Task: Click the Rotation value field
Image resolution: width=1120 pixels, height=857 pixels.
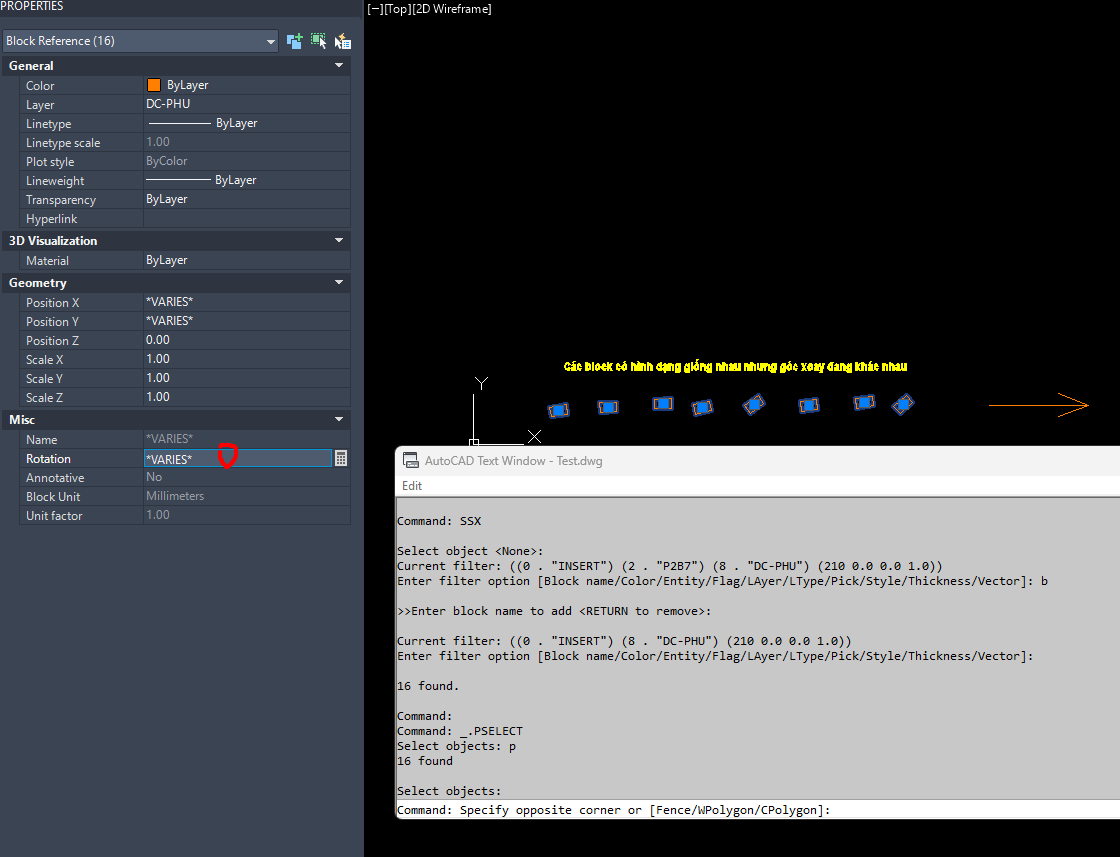Action: 237,459
